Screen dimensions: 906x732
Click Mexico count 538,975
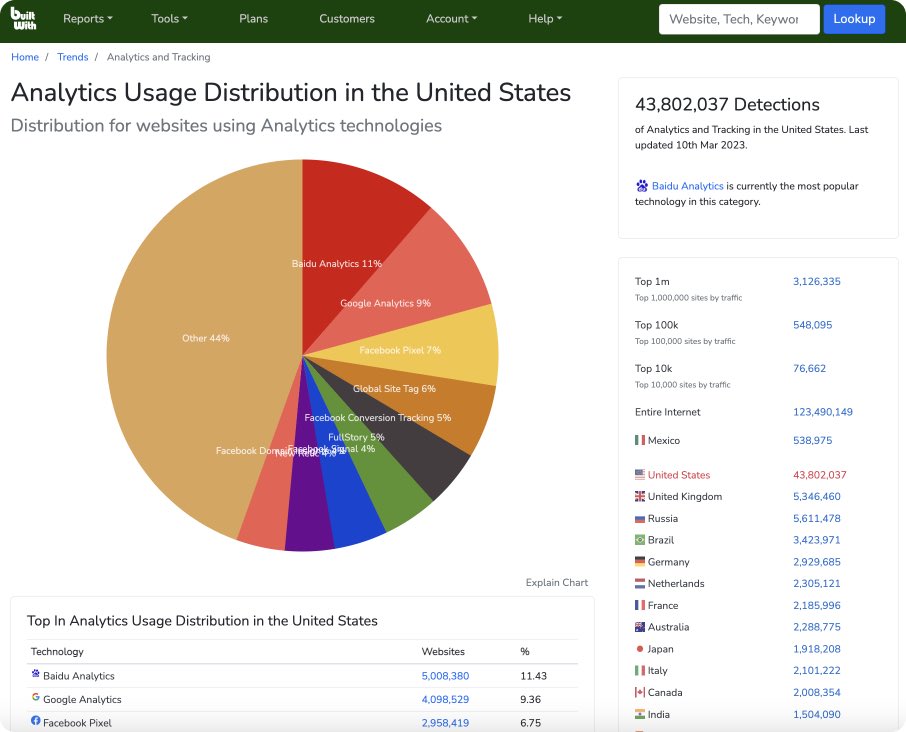pyautogui.click(x=812, y=440)
